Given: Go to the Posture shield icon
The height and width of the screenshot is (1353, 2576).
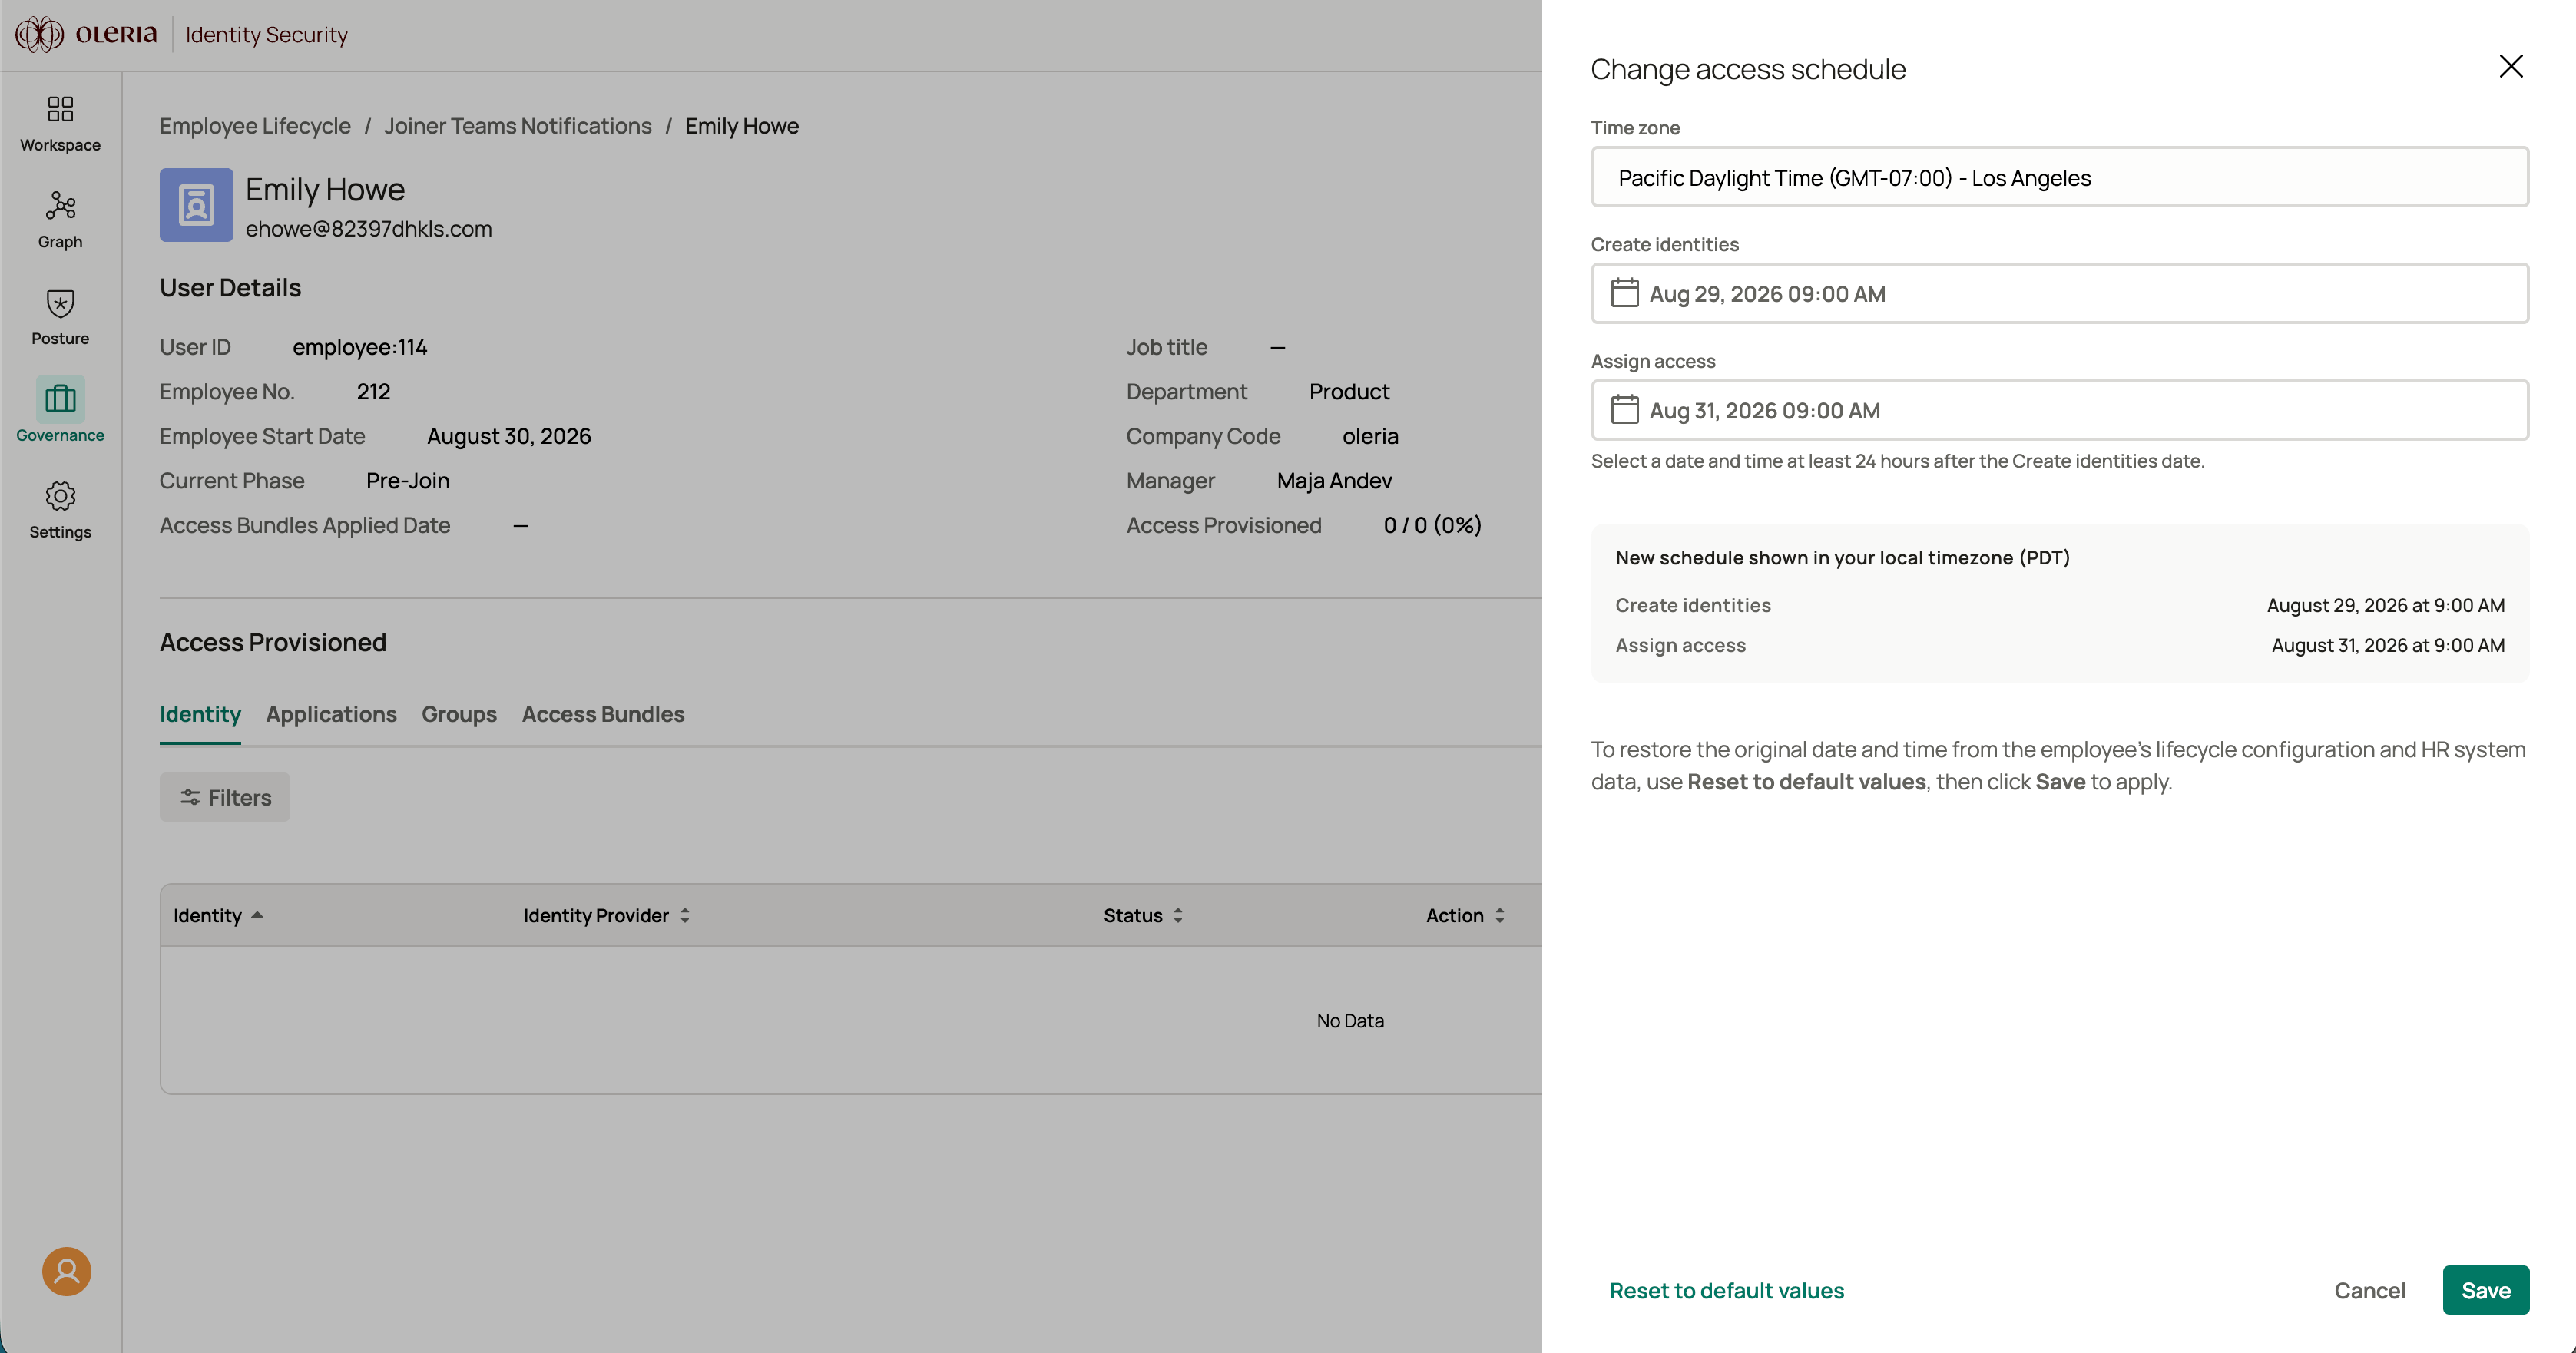Looking at the screenshot, I should [60, 303].
